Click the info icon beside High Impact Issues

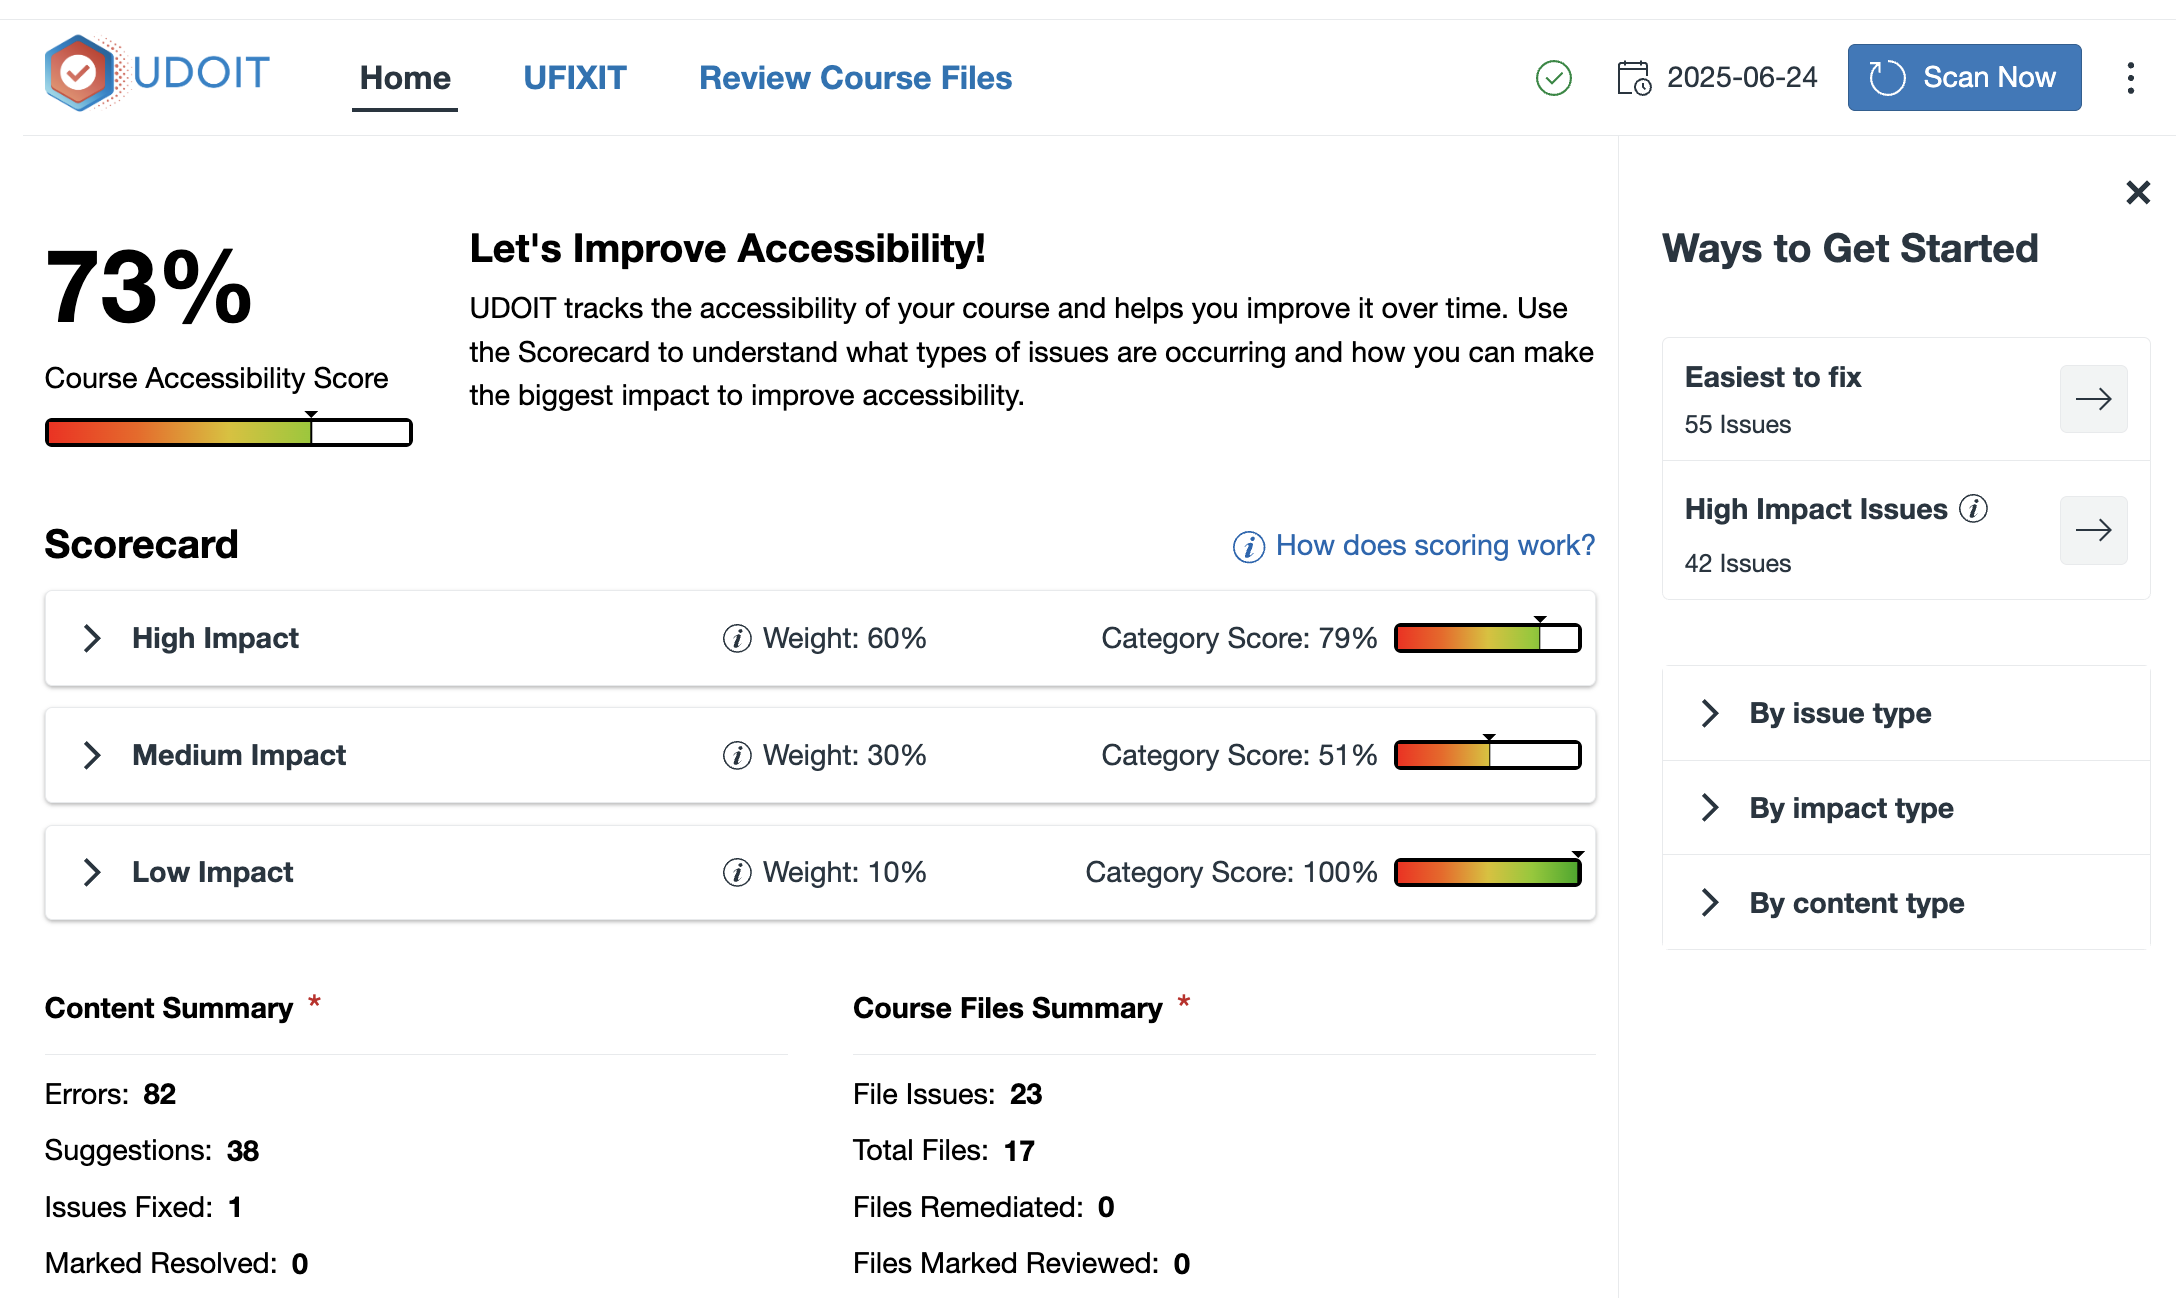point(1973,508)
